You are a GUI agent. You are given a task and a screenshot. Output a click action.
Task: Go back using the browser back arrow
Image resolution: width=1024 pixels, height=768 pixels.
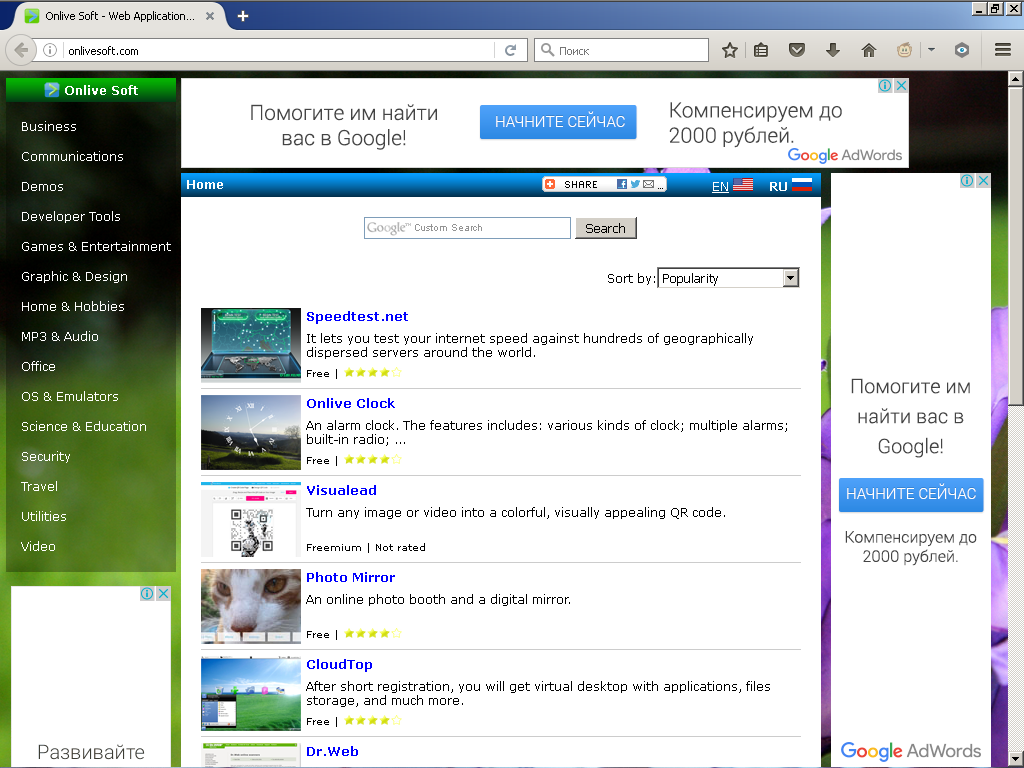tap(20, 50)
